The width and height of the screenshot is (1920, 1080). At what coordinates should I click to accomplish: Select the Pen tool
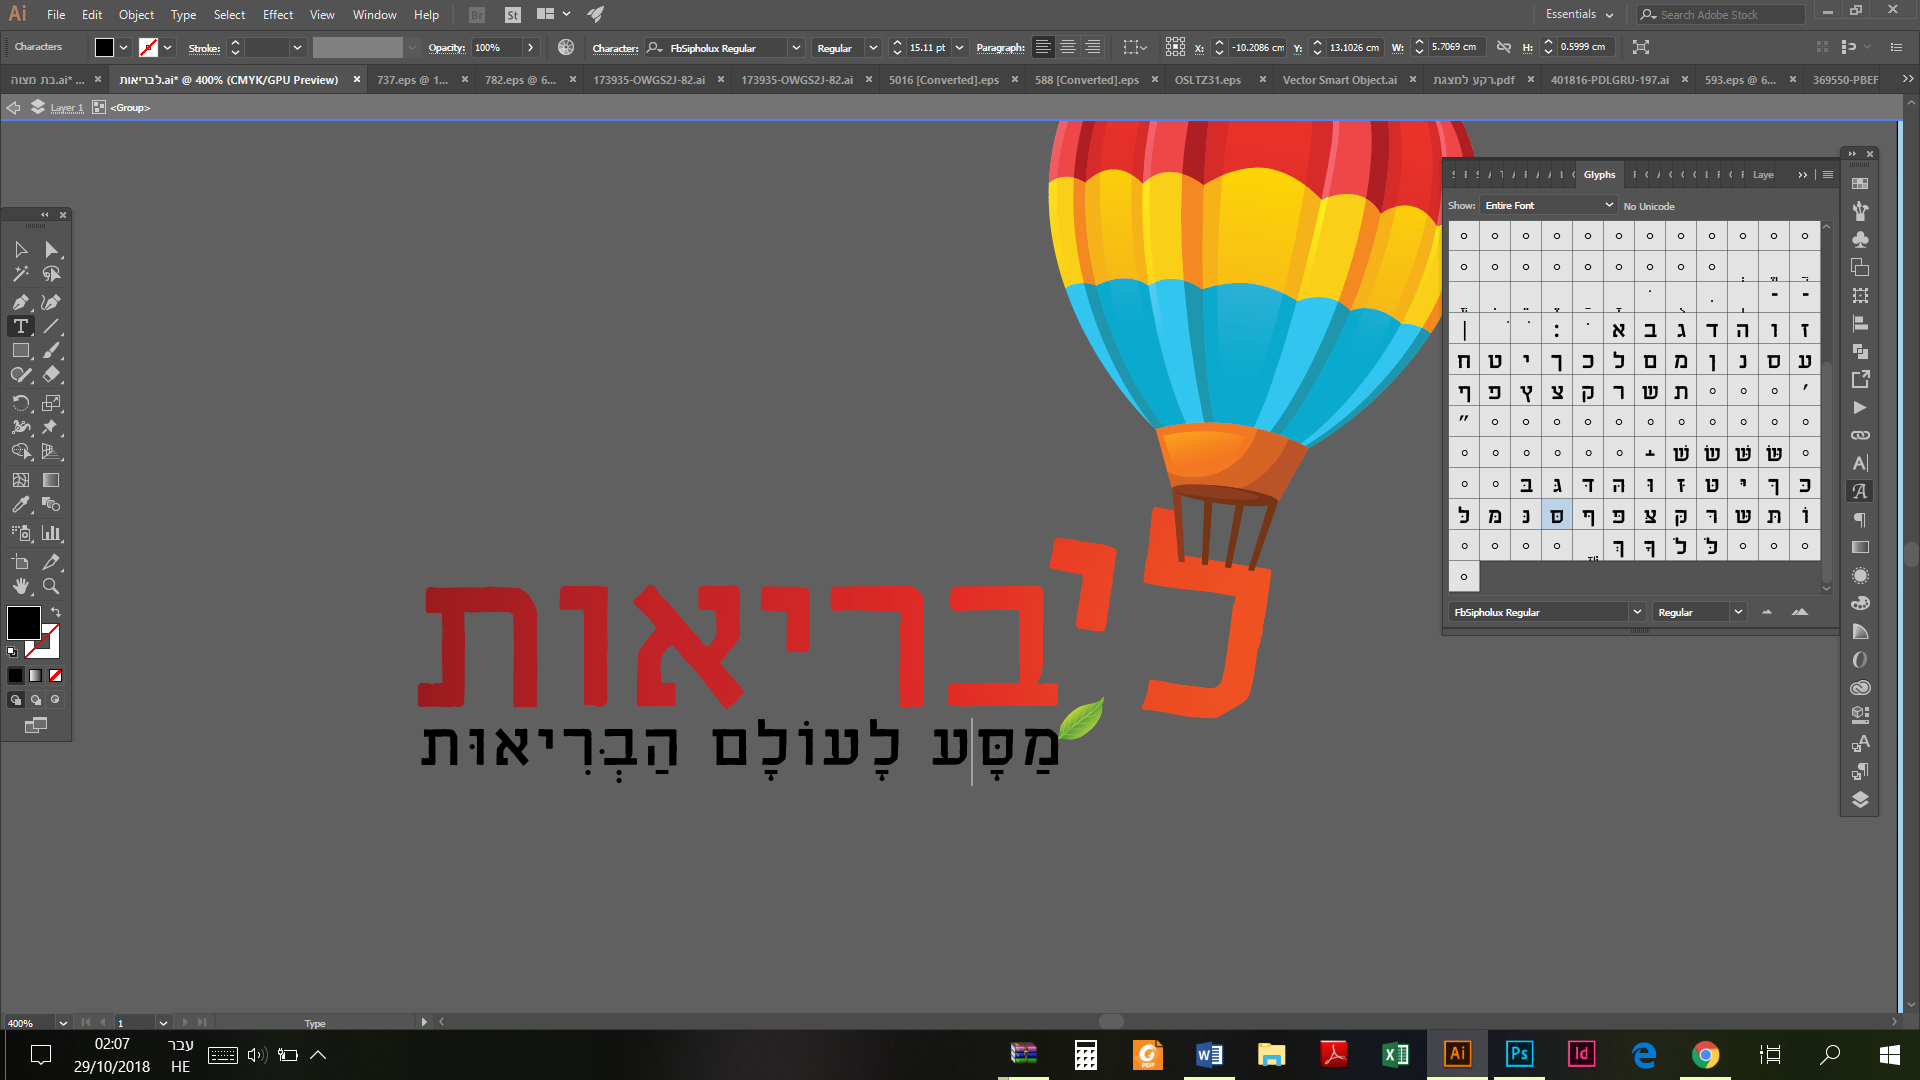click(20, 301)
